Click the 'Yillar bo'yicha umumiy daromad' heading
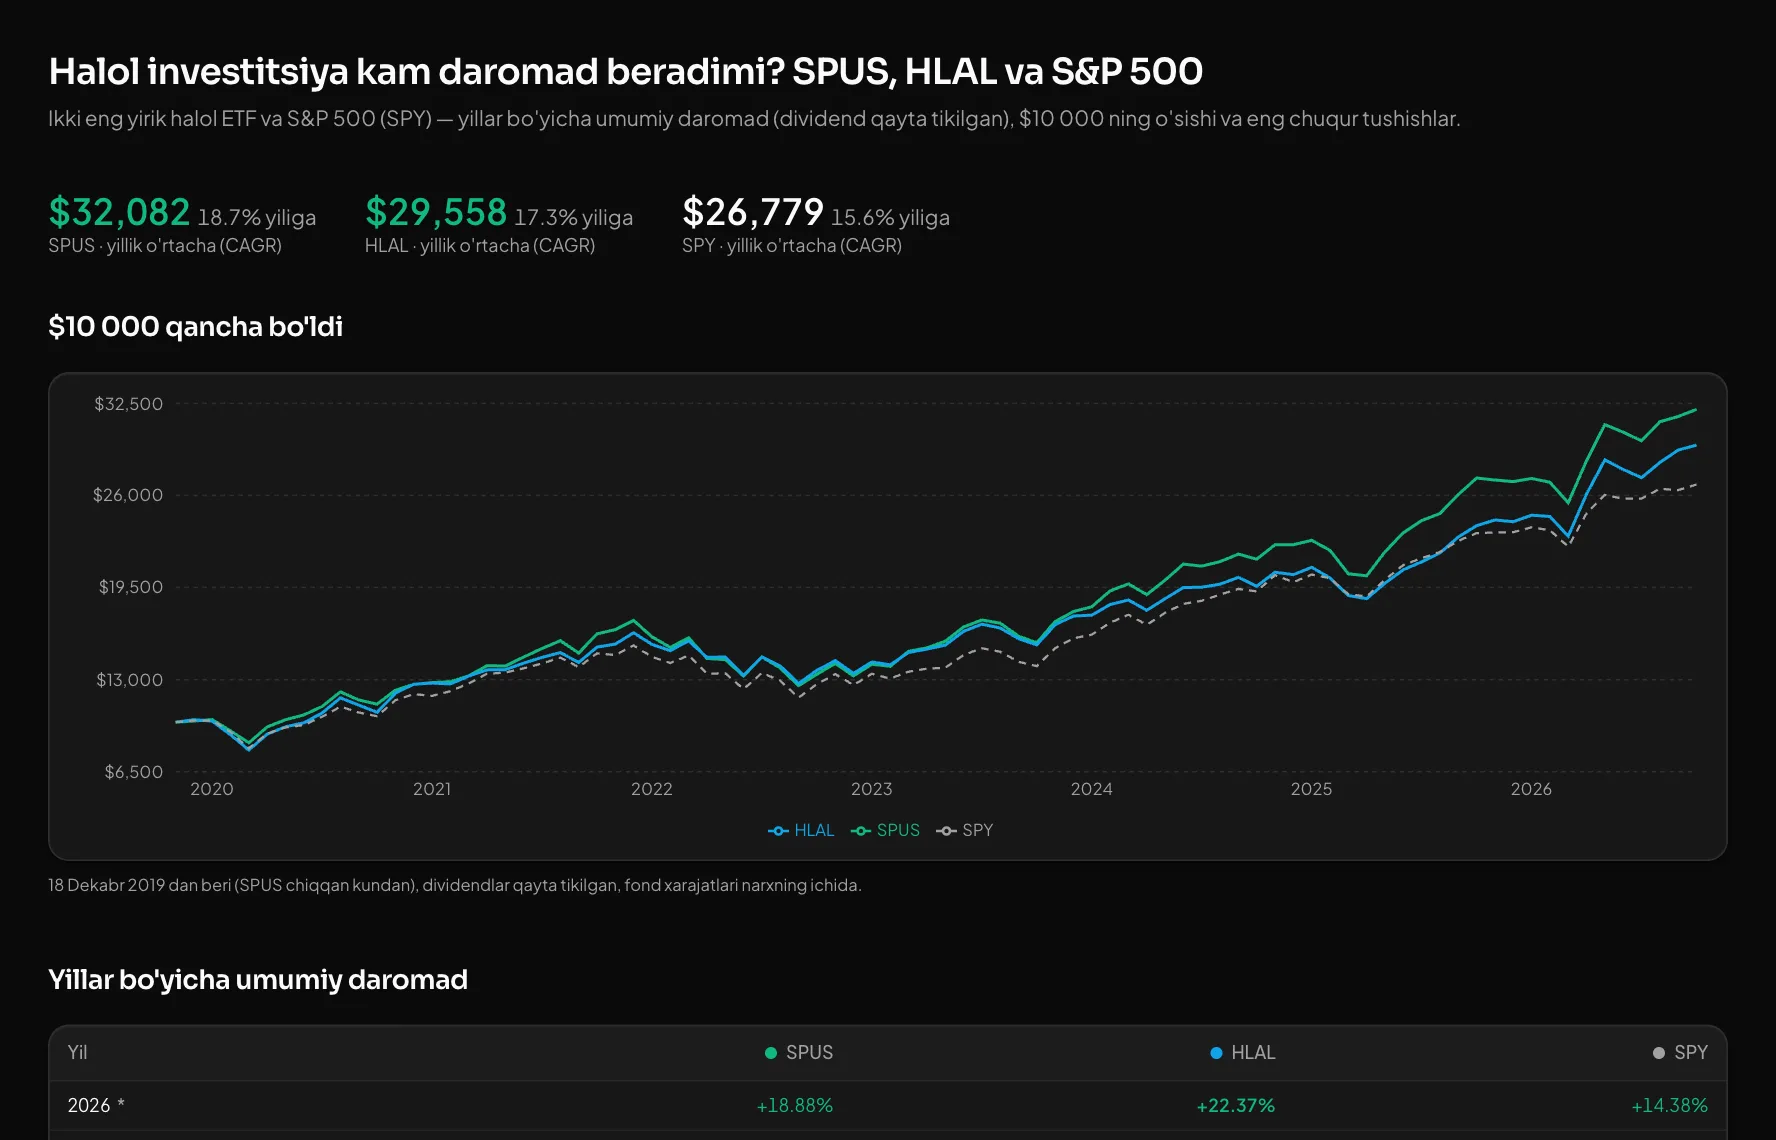1776x1140 pixels. (x=258, y=980)
